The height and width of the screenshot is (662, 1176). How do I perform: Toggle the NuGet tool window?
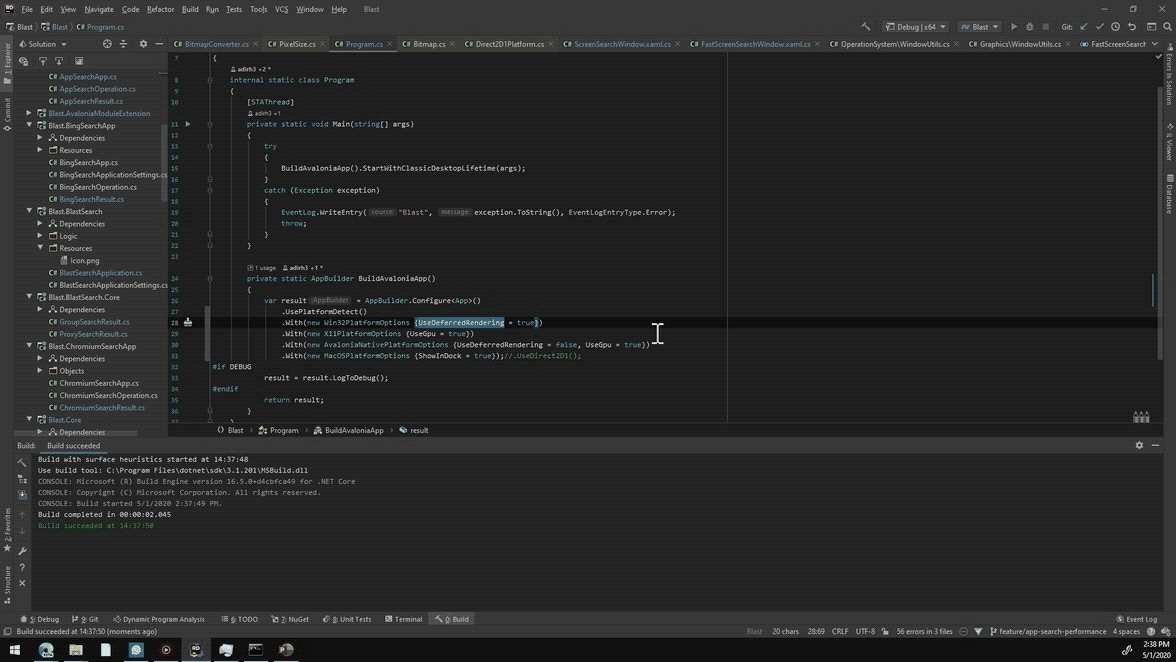pyautogui.click(x=294, y=619)
